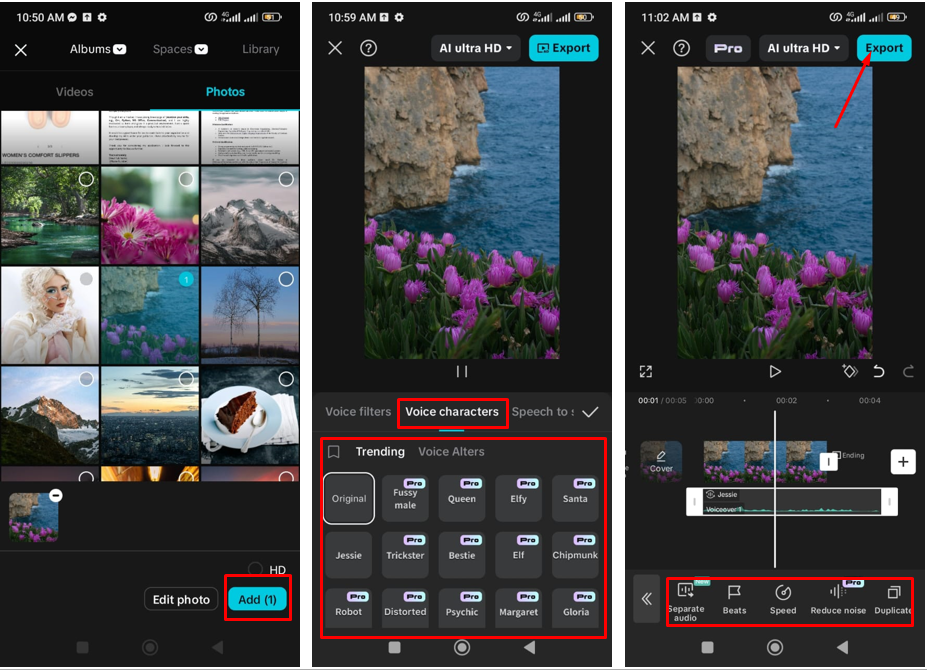Screen dimensions: 927x670
Task: Select the city sunset photo circle
Action: [186, 378]
